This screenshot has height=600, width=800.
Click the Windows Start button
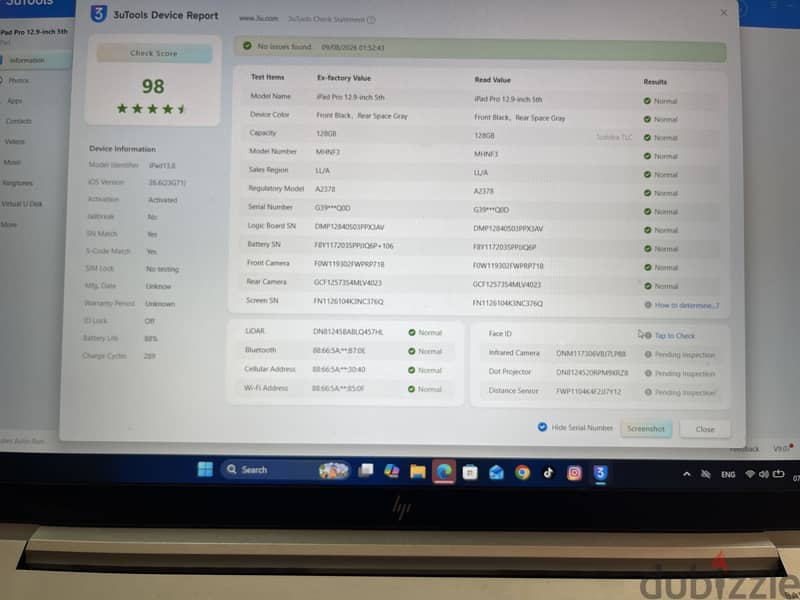(205, 469)
